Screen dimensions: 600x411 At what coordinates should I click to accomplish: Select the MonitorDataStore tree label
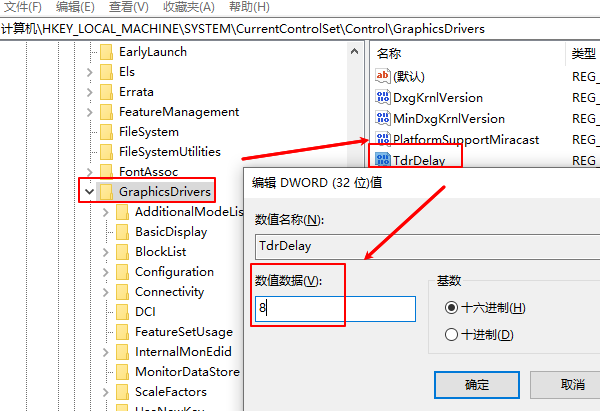tap(187, 372)
